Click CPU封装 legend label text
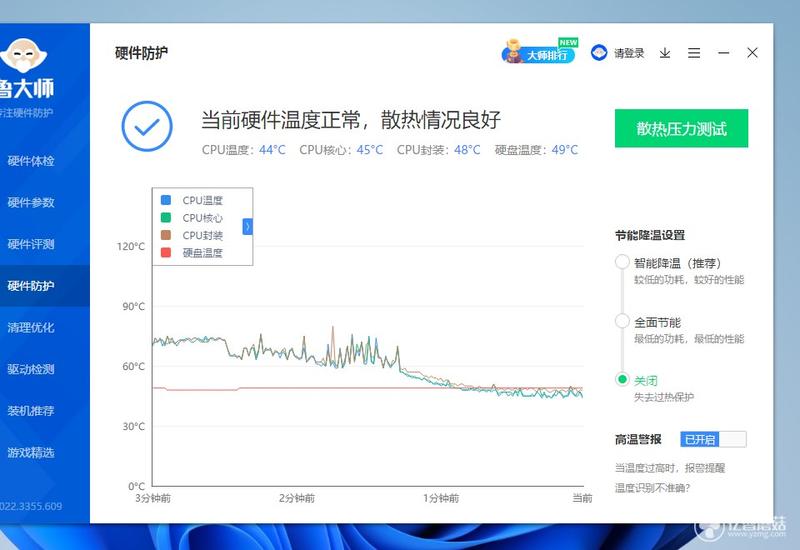The width and height of the screenshot is (800, 550). click(x=203, y=235)
